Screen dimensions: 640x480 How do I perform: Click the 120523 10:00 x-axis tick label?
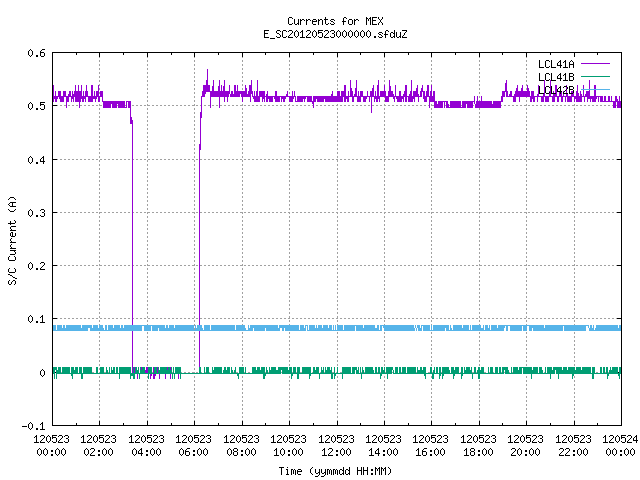[x=288, y=446]
